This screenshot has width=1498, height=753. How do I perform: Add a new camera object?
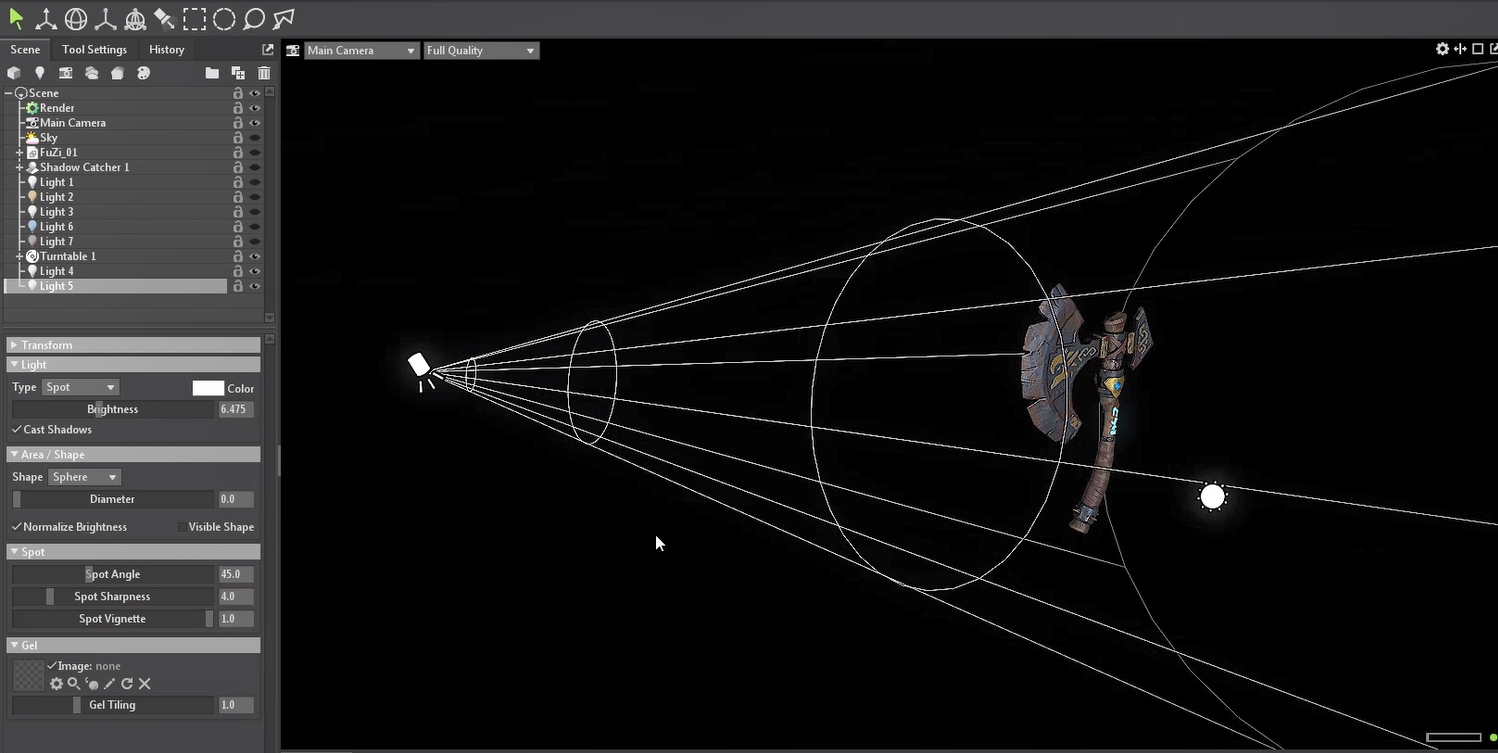pyautogui.click(x=66, y=73)
